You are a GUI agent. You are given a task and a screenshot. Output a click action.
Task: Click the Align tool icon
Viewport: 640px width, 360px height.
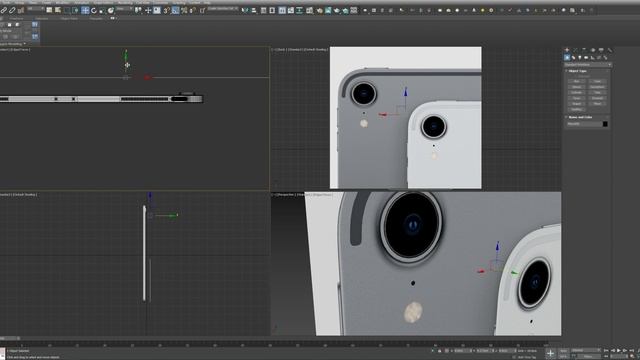(253, 10)
